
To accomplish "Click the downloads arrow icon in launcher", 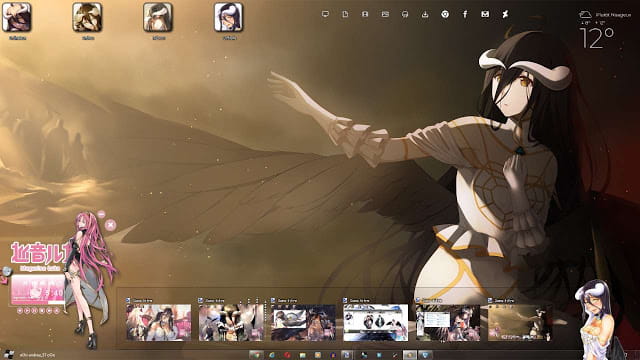I will click(x=425, y=14).
